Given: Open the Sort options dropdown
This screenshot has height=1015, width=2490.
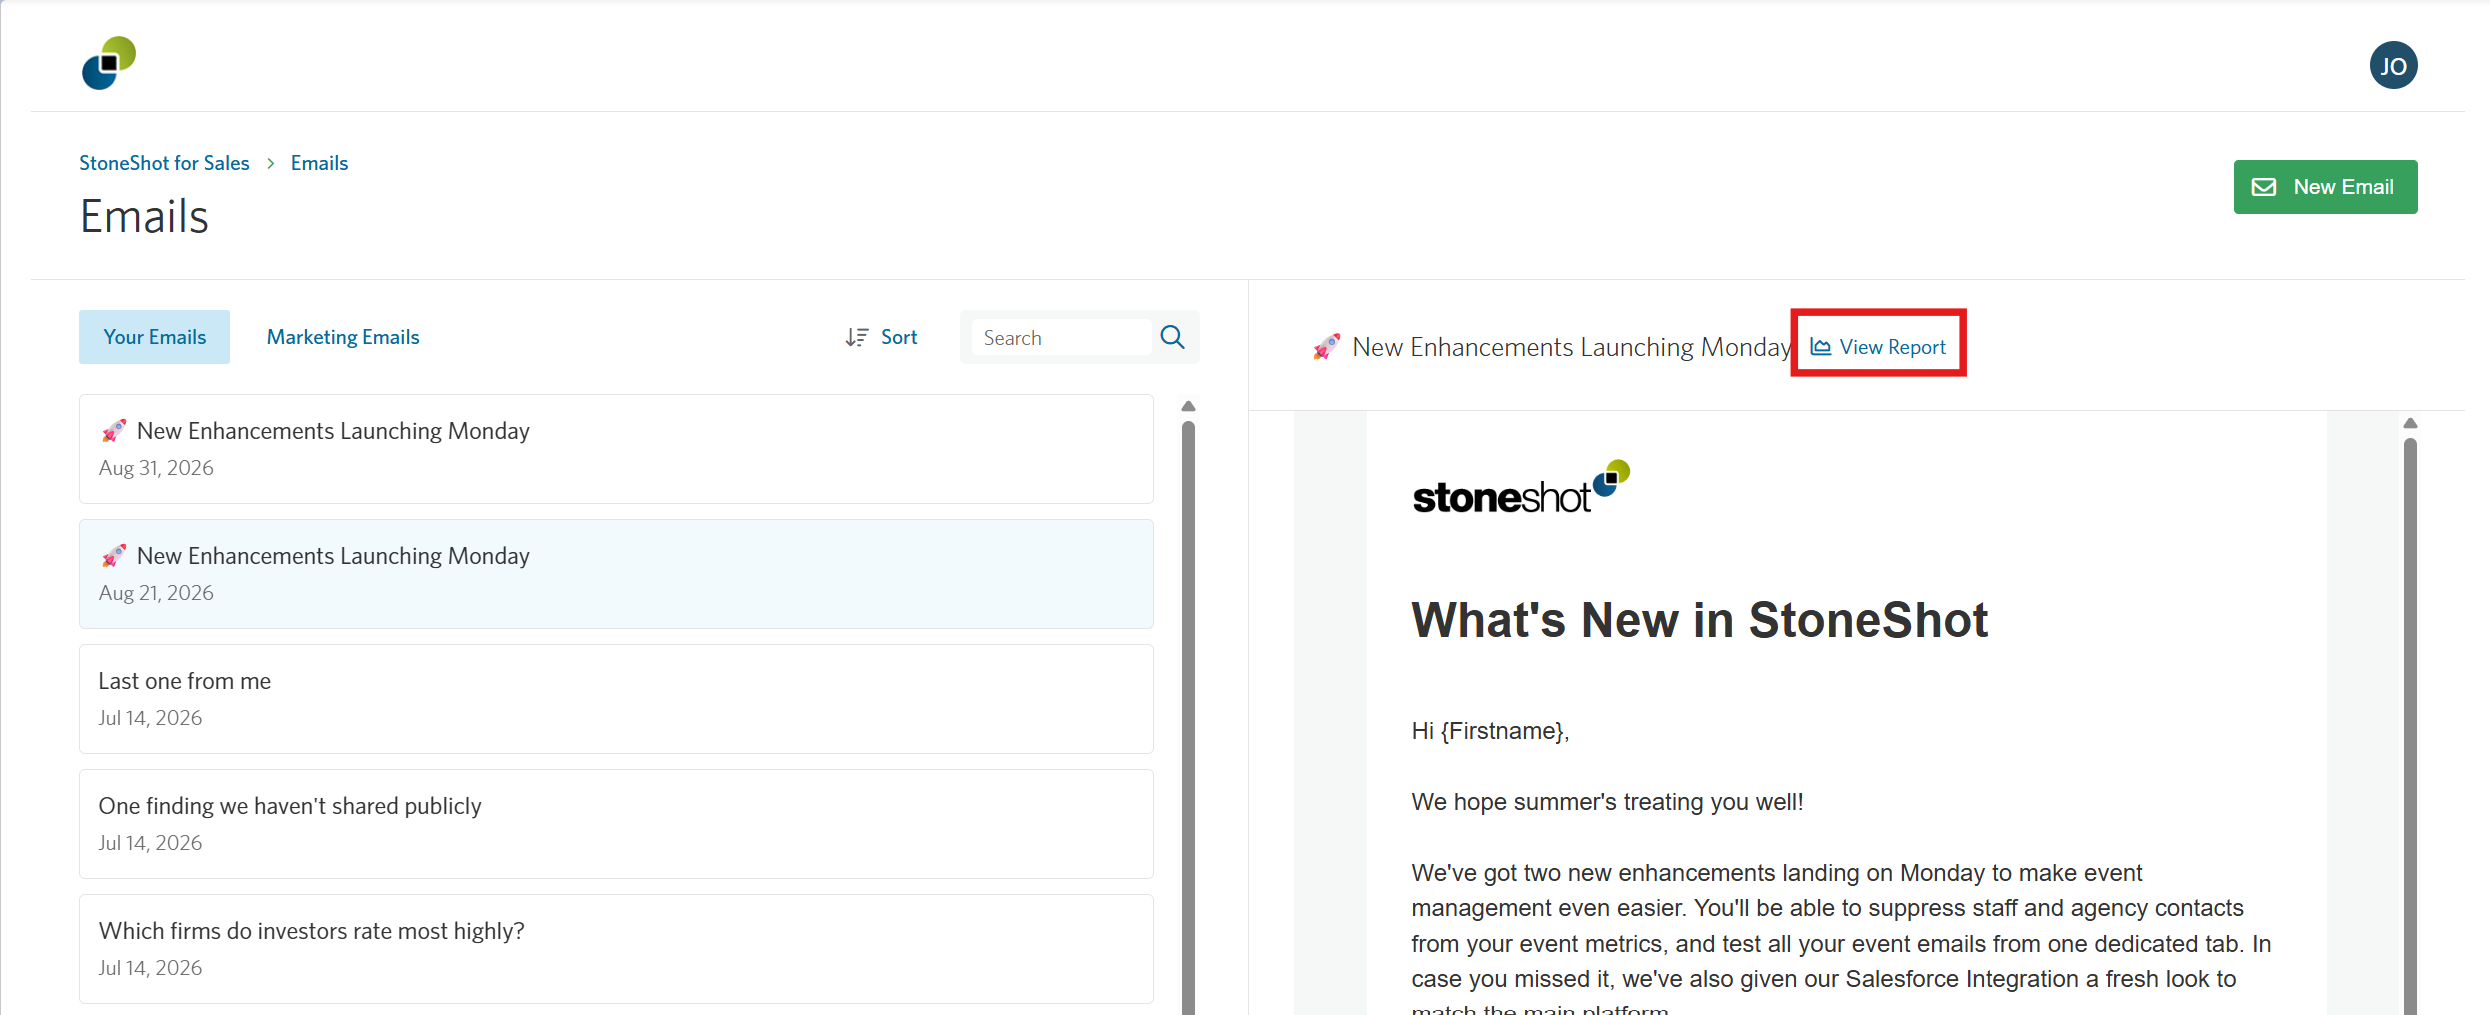Looking at the screenshot, I should [881, 337].
